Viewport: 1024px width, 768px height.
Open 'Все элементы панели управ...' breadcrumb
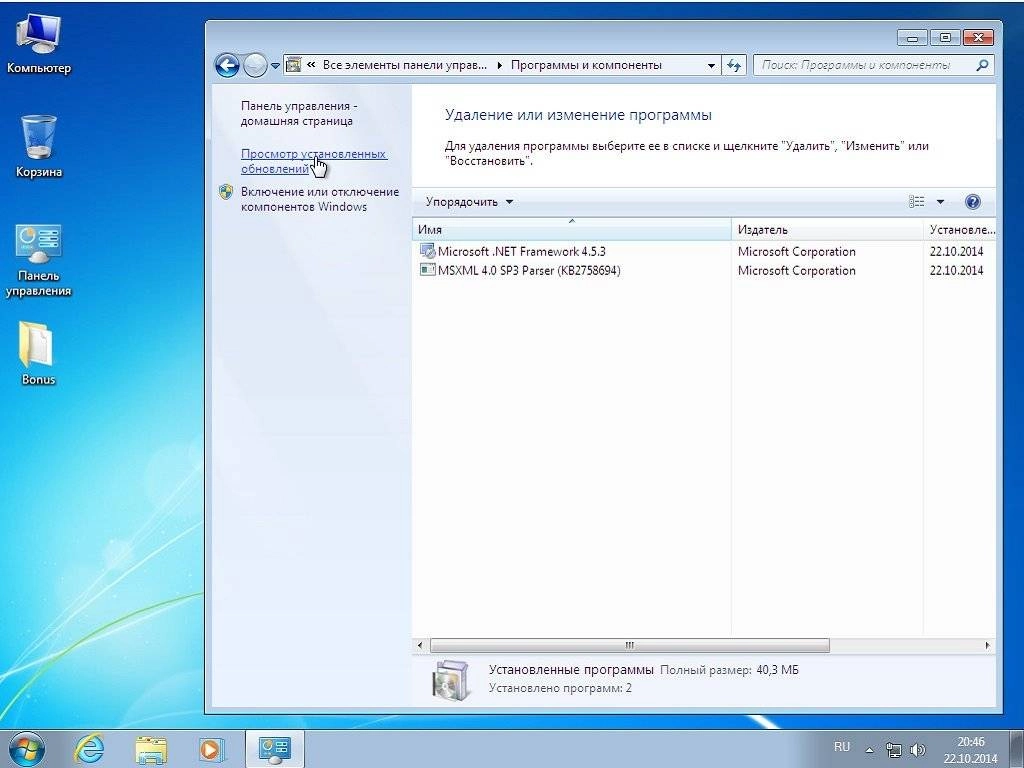[x=404, y=65]
